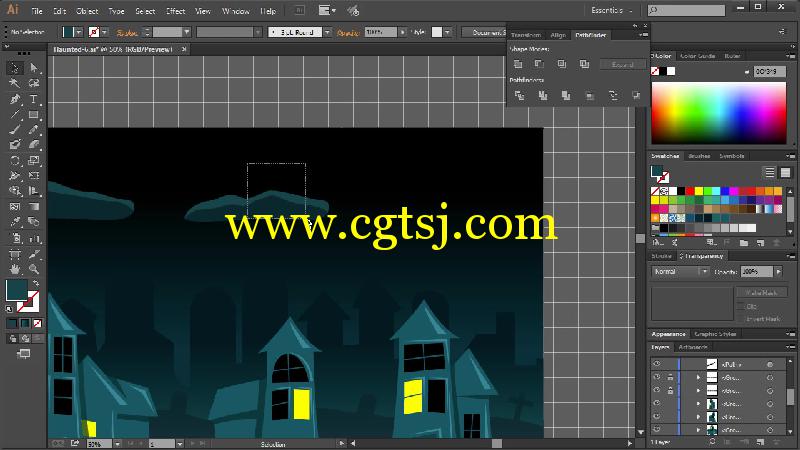The image size is (800, 450).
Task: Click the Expand button in Pathfinder
Action: coord(622,65)
